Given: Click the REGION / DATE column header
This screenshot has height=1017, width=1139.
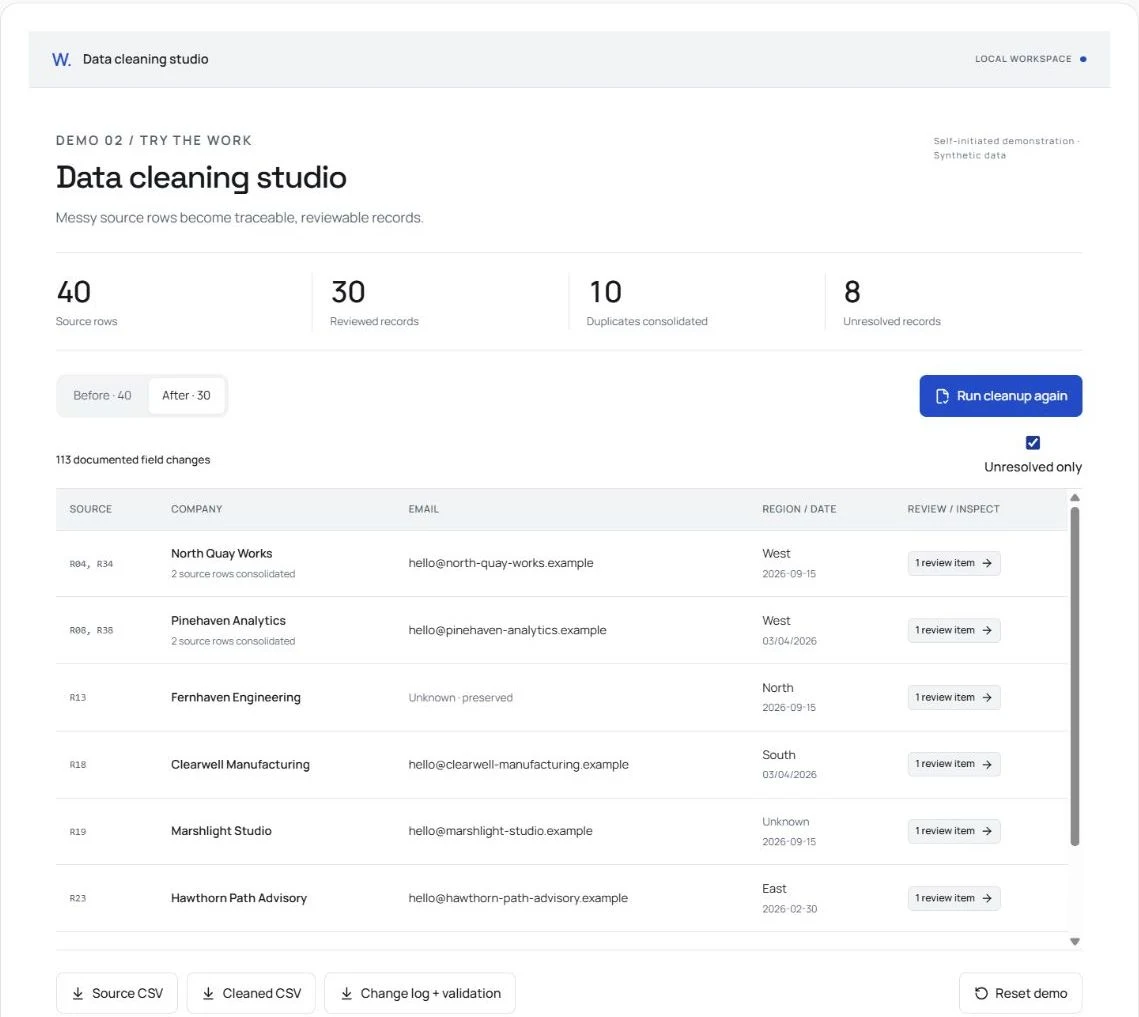Looking at the screenshot, I should 799,509.
